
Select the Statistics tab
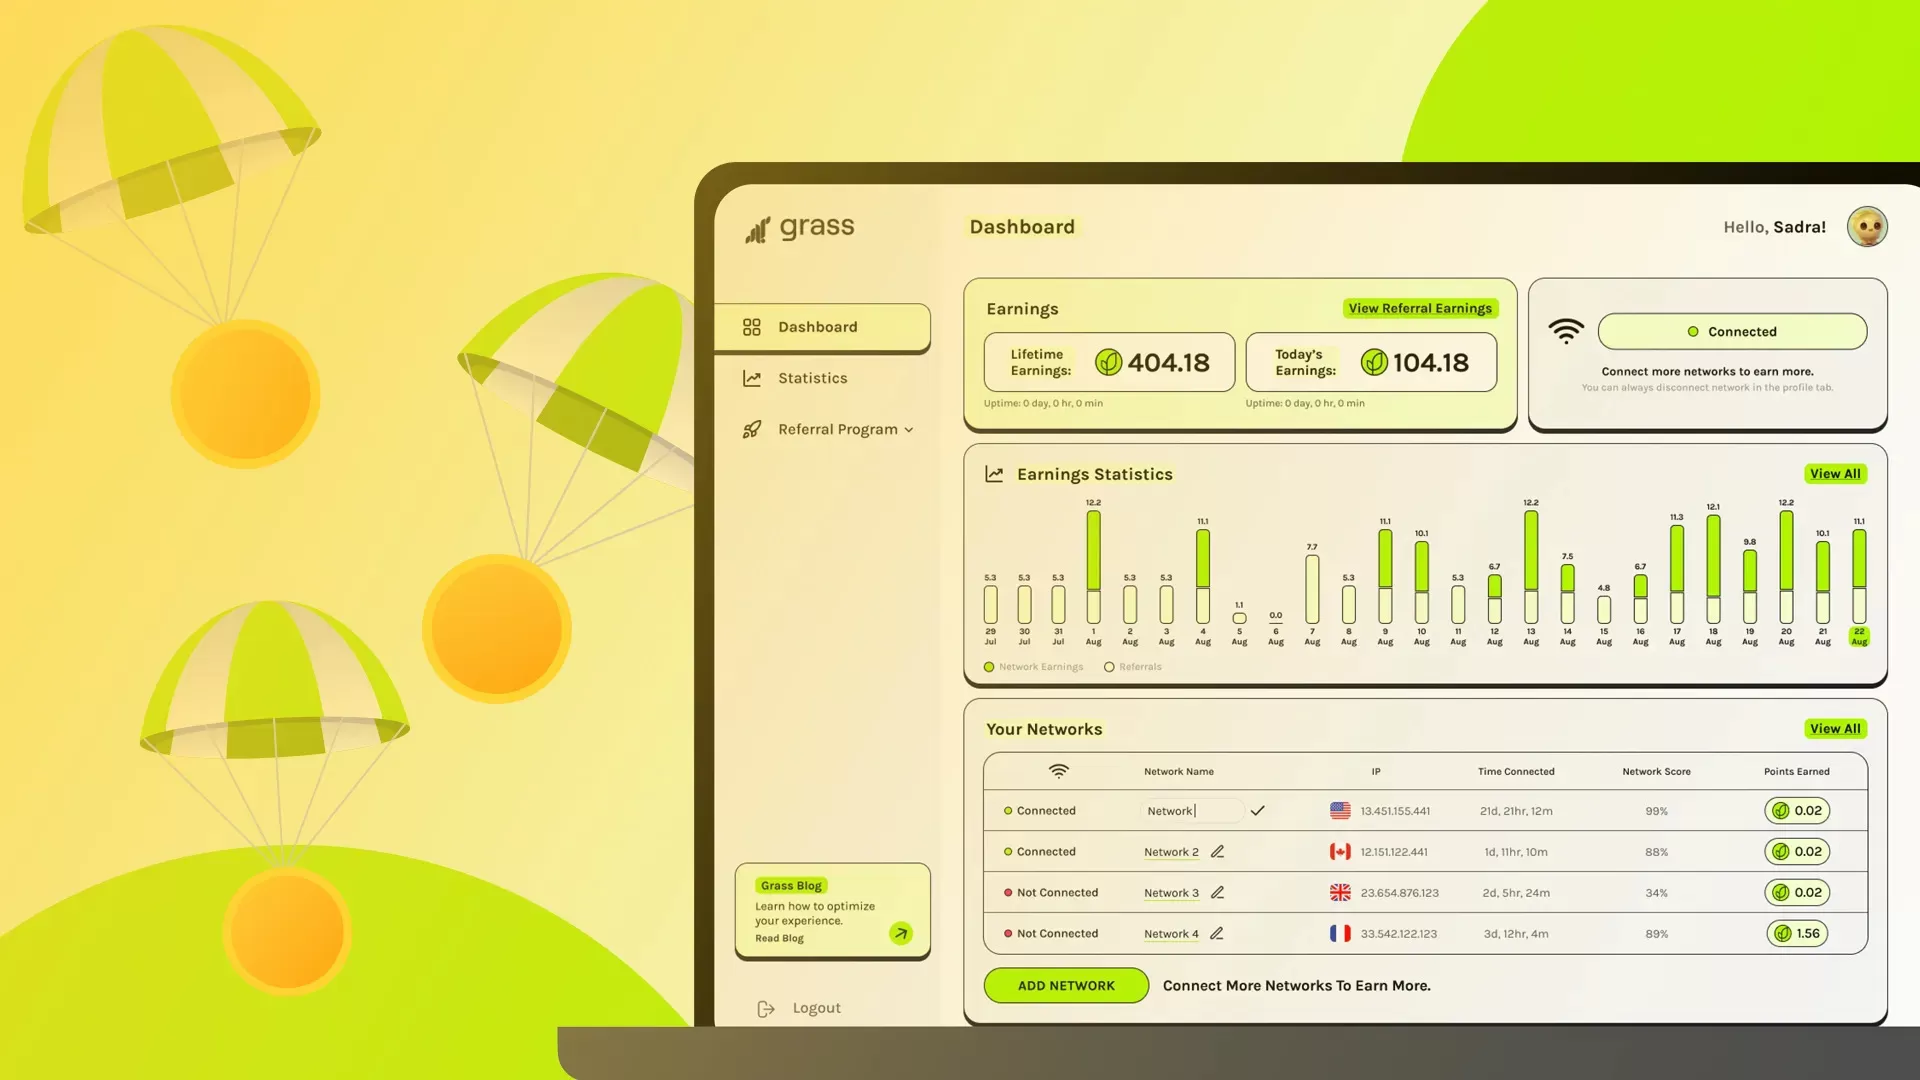click(812, 378)
